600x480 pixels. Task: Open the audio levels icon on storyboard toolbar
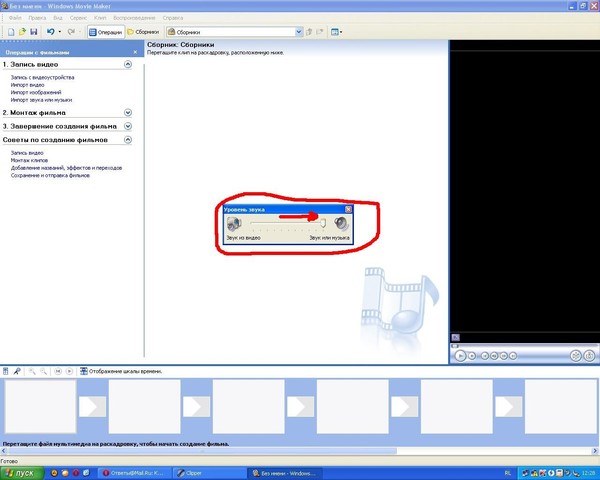(6, 371)
